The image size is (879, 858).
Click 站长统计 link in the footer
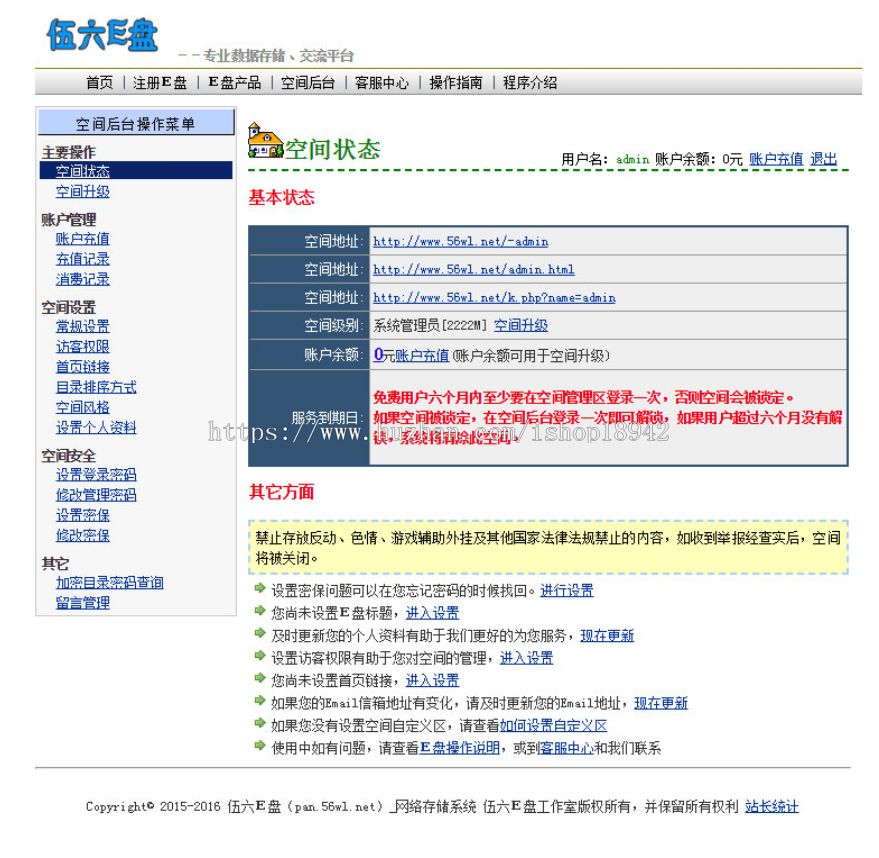772,806
